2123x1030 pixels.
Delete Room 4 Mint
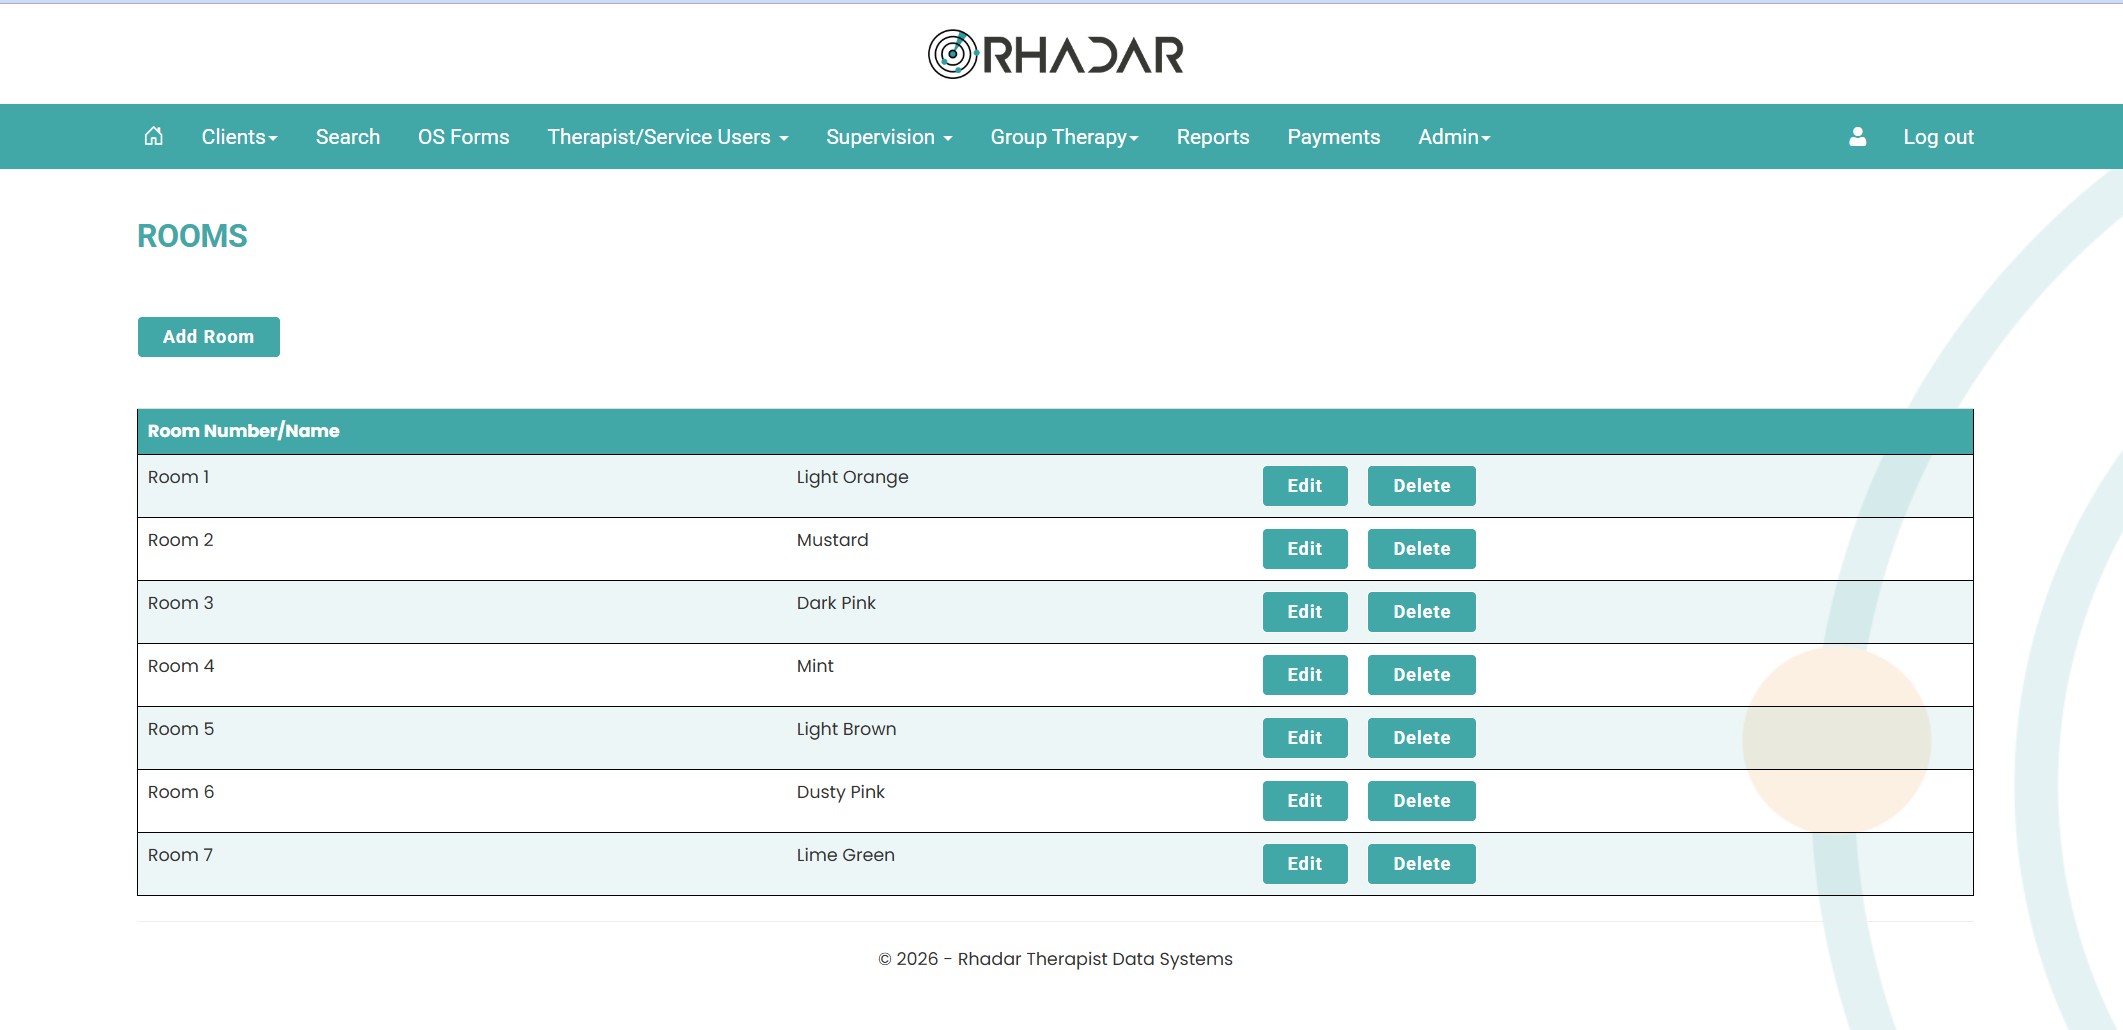point(1422,675)
